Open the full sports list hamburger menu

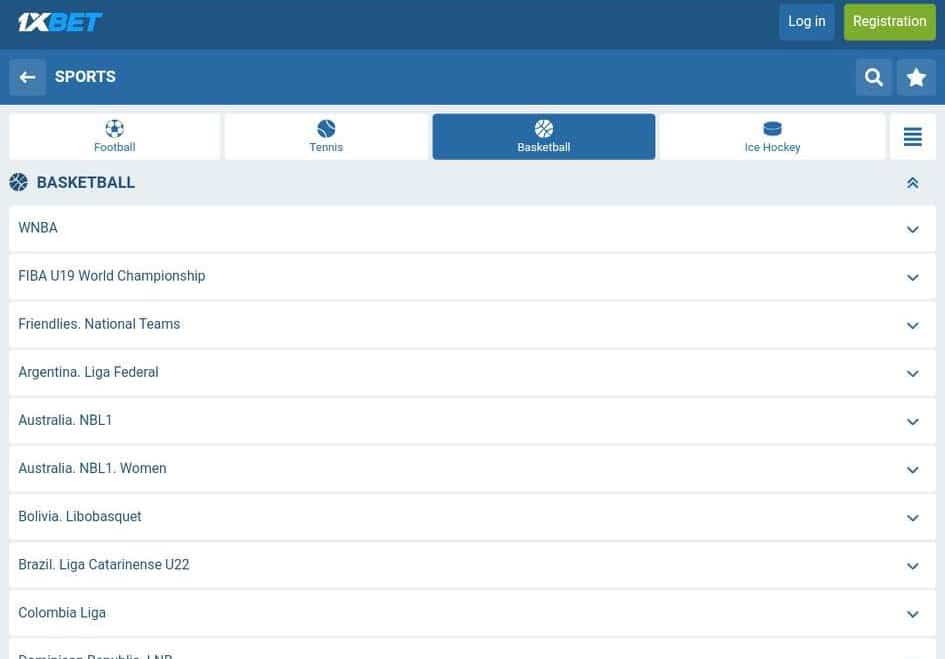coord(912,137)
